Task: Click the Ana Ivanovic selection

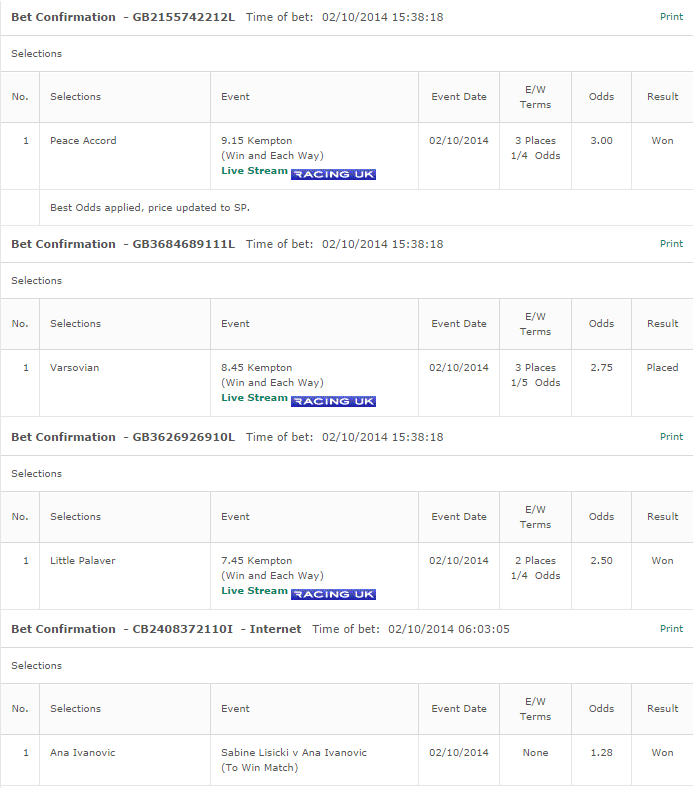Action: (x=83, y=753)
